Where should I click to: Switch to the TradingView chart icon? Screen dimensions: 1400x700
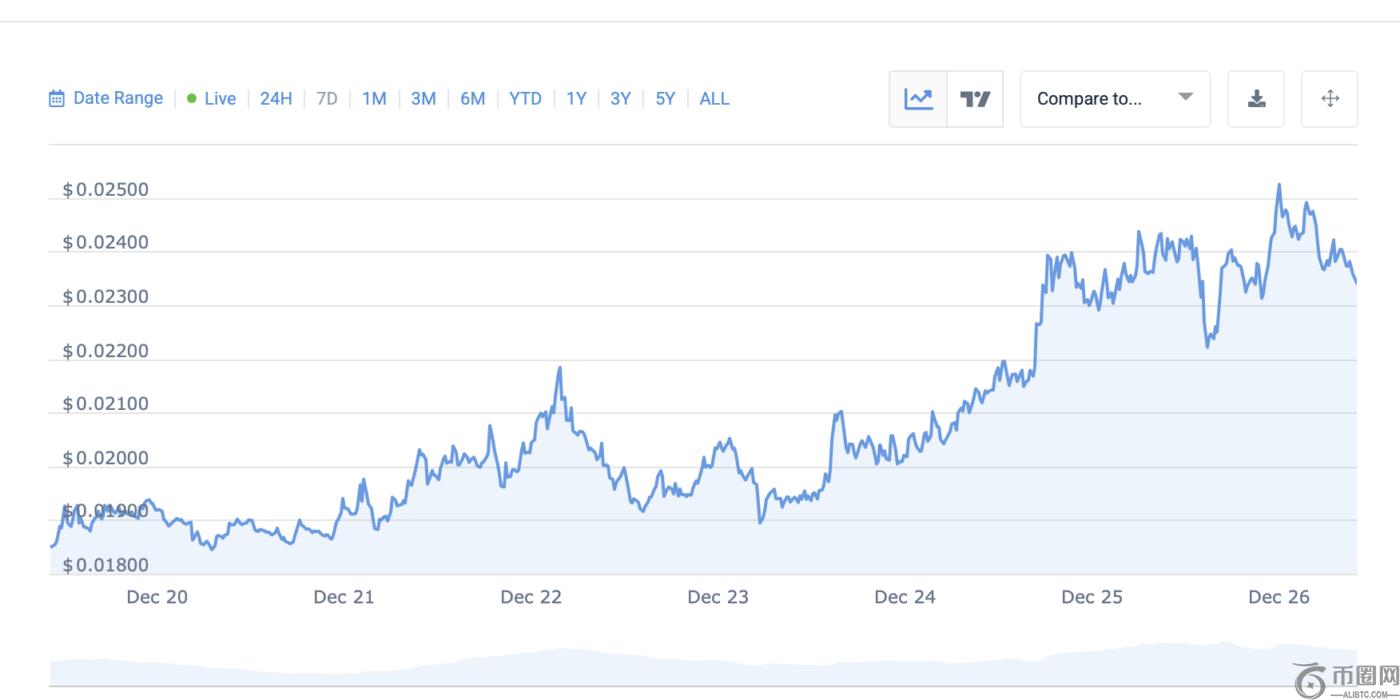pyautogui.click(x=975, y=99)
